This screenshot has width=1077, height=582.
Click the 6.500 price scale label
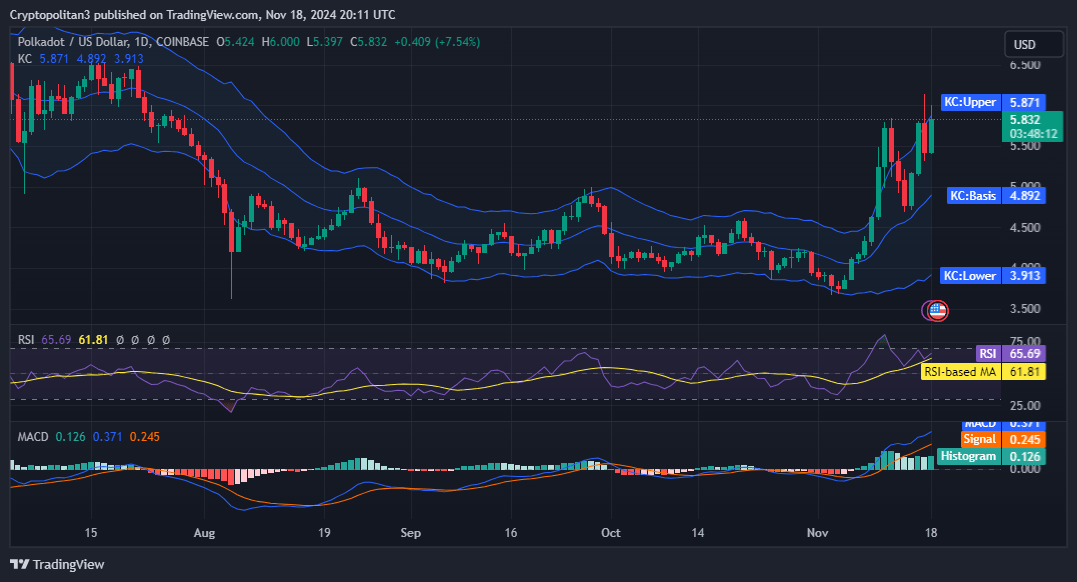coord(1025,65)
